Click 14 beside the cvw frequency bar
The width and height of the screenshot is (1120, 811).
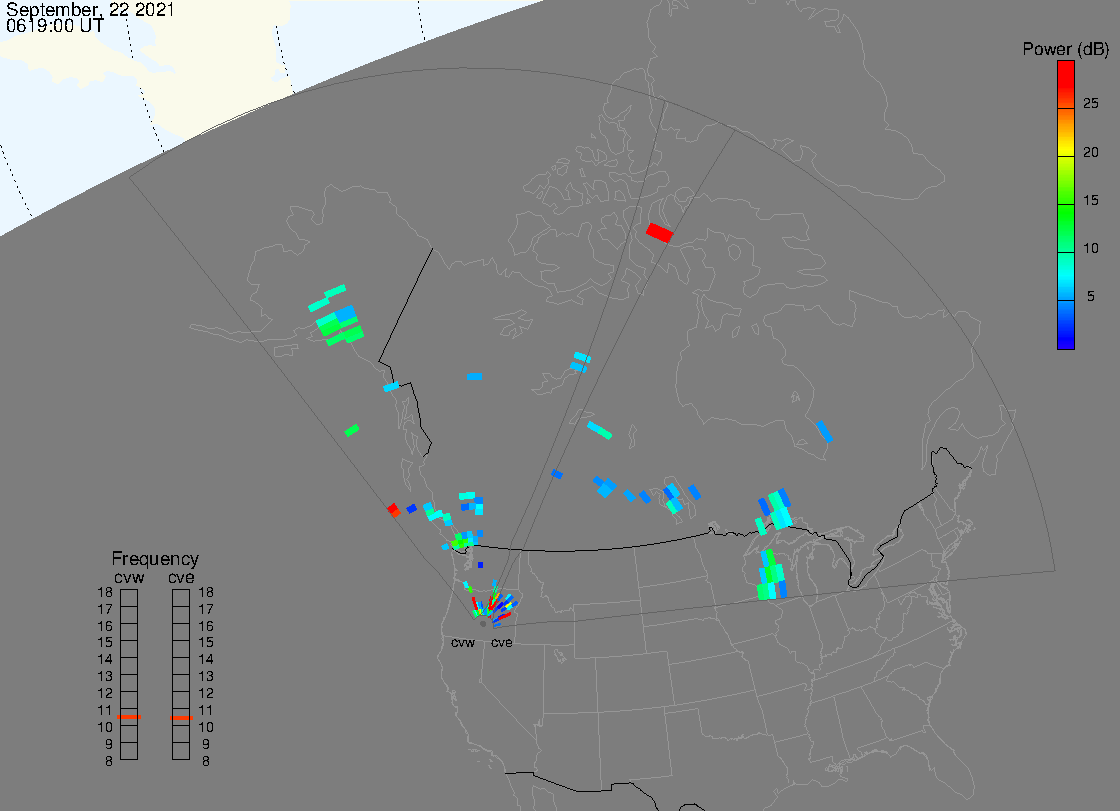[x=105, y=660]
